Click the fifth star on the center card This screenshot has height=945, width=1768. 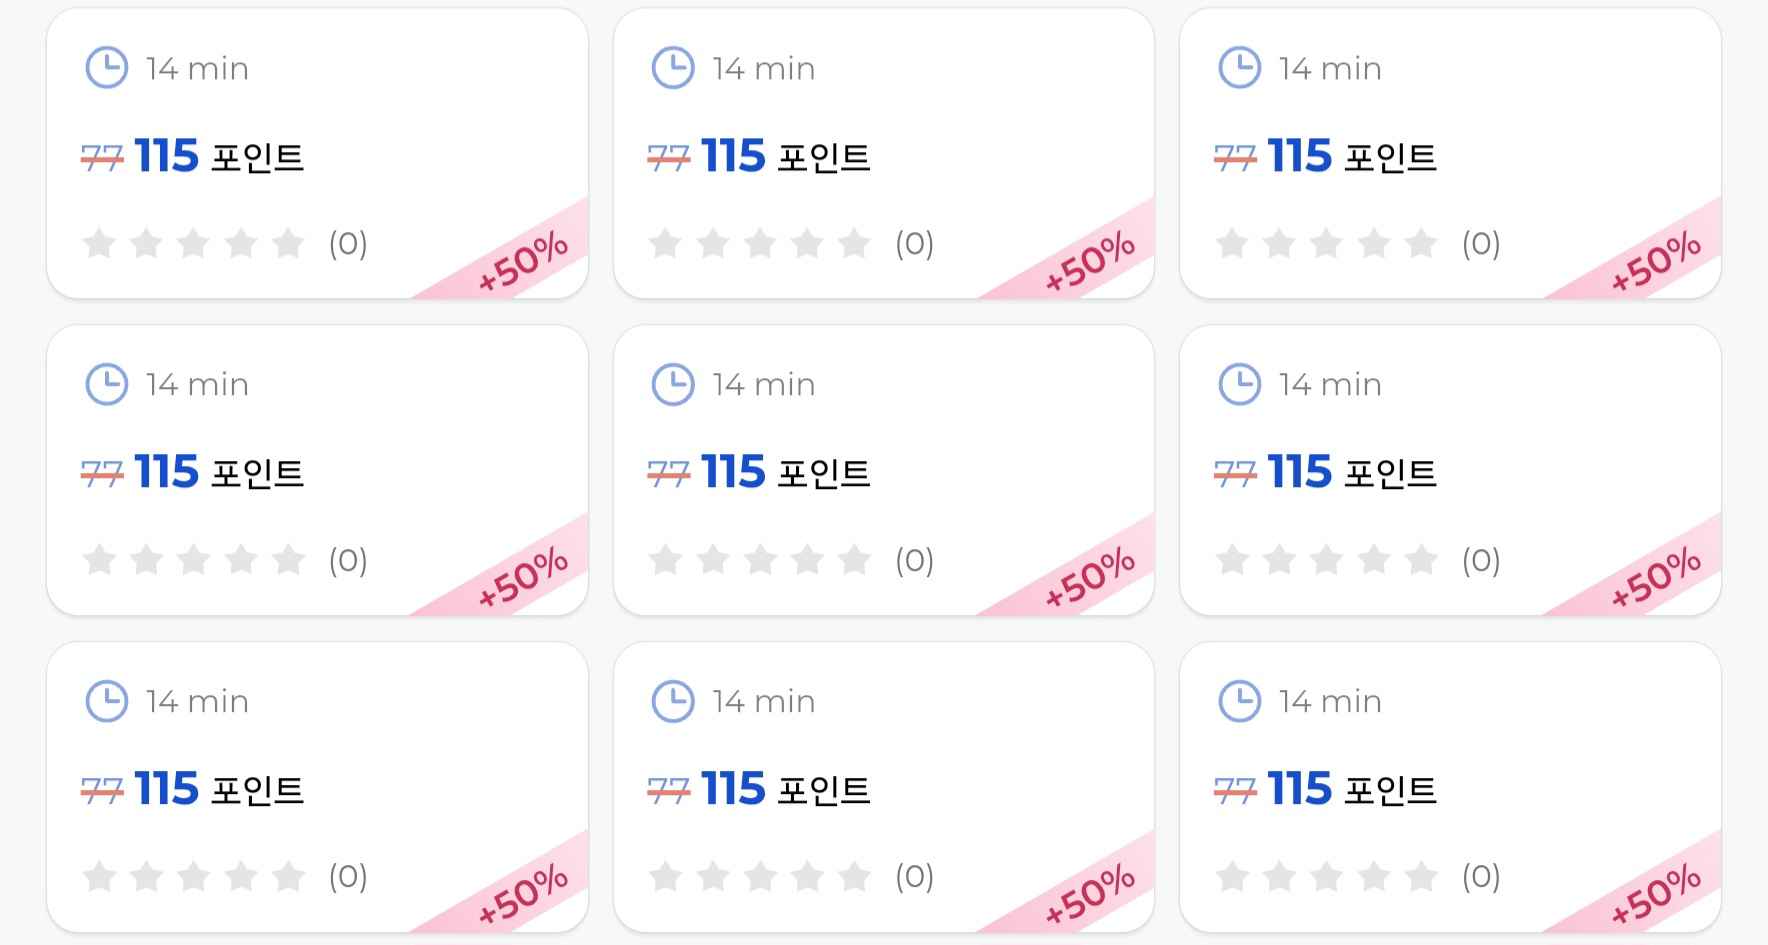(x=855, y=560)
